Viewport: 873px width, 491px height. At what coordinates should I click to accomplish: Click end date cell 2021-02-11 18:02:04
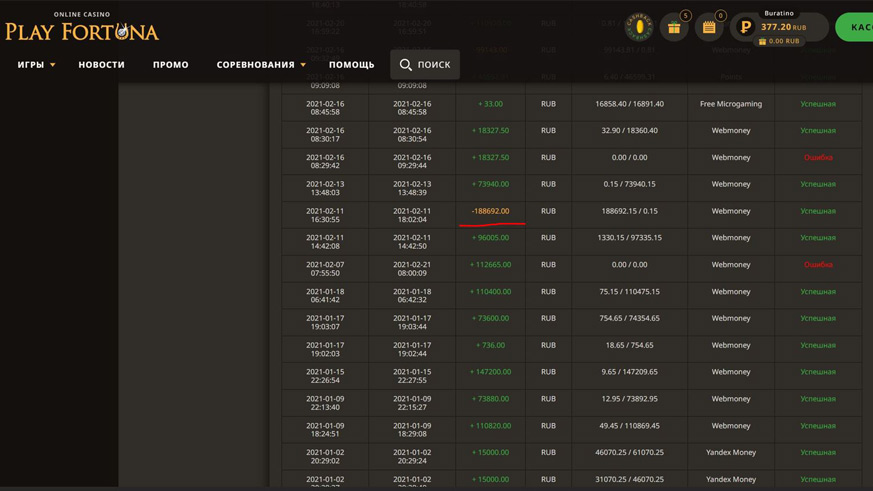(x=412, y=215)
